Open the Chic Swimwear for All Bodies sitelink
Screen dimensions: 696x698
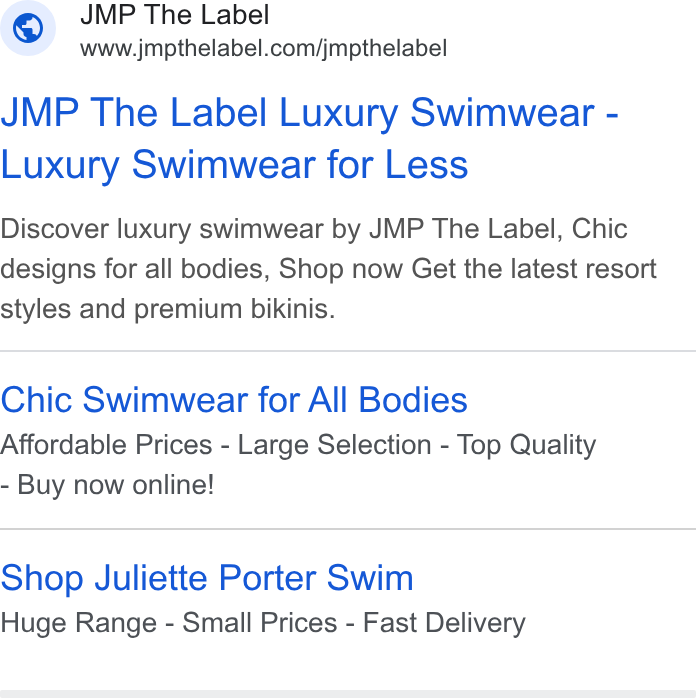pyautogui.click(x=234, y=400)
